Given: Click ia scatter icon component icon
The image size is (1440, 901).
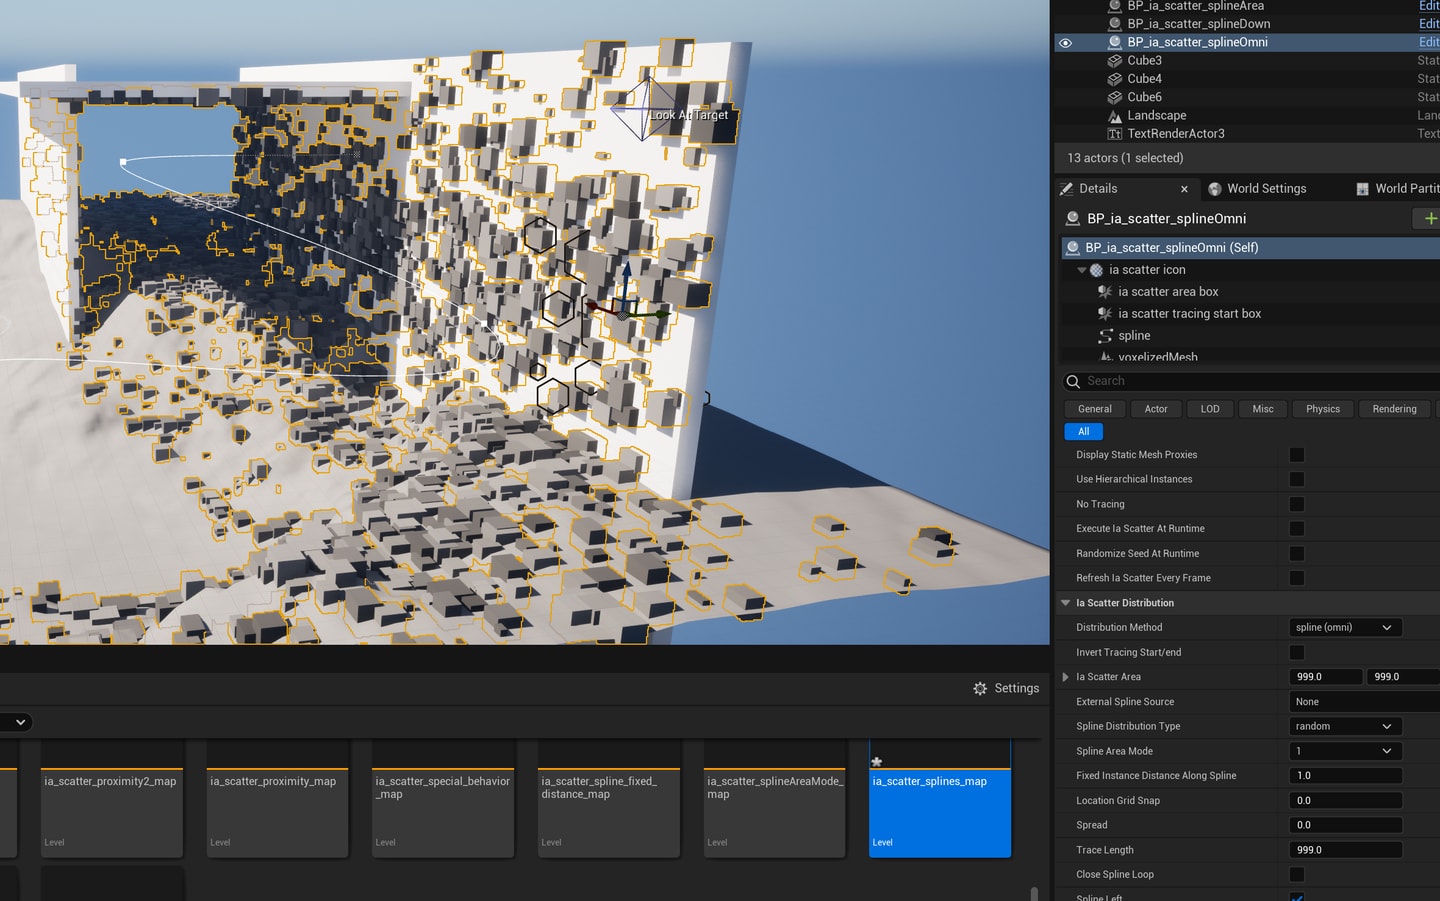Looking at the screenshot, I should pyautogui.click(x=1096, y=270).
